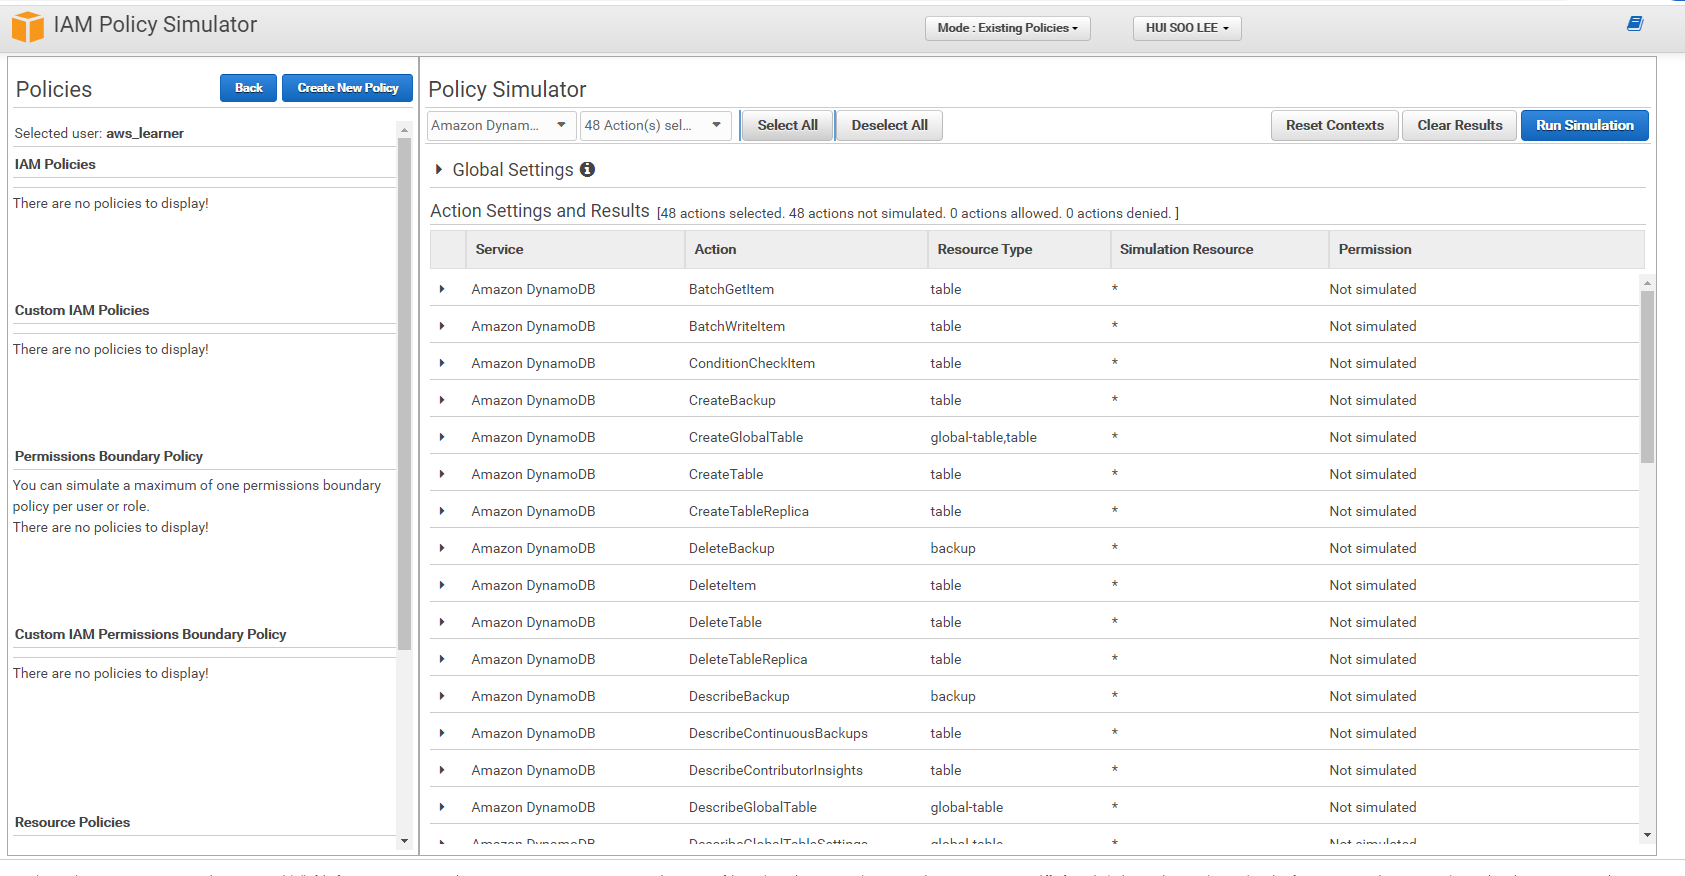Click the policies panel scroll down arrow
The height and width of the screenshot is (876, 1685).
click(x=404, y=841)
